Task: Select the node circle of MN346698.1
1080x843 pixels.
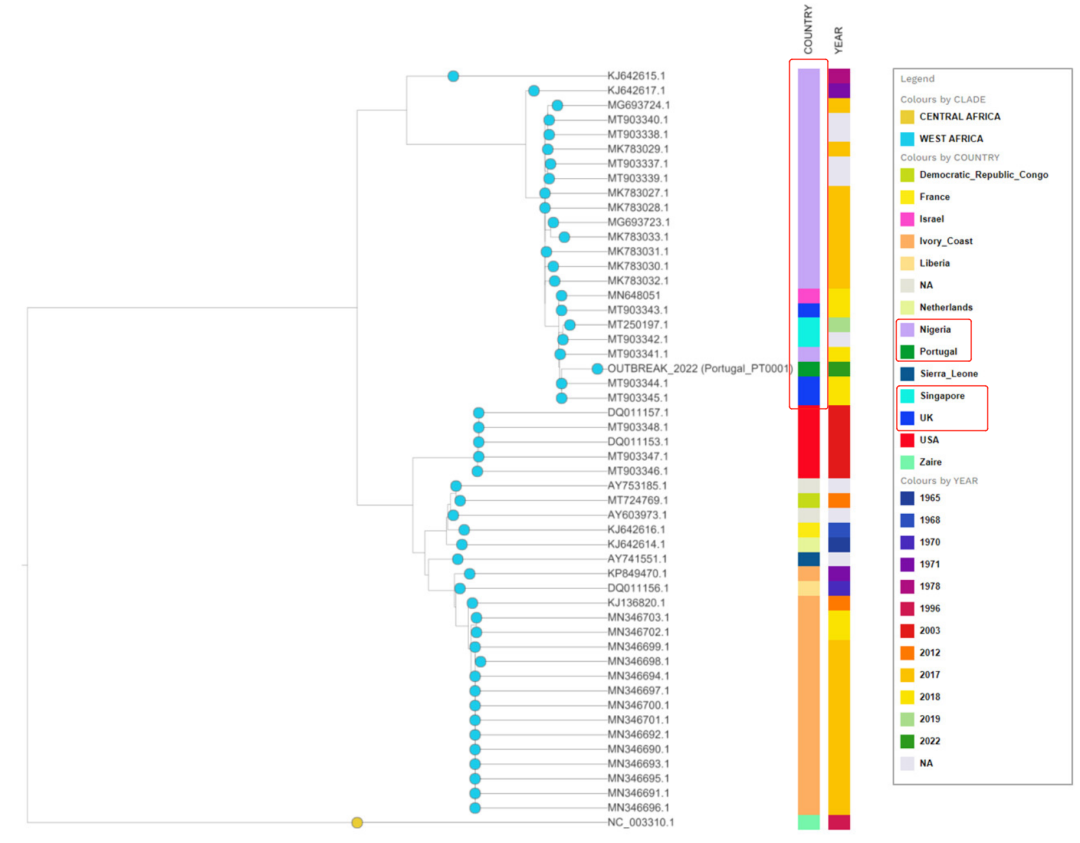Action: coord(480,662)
